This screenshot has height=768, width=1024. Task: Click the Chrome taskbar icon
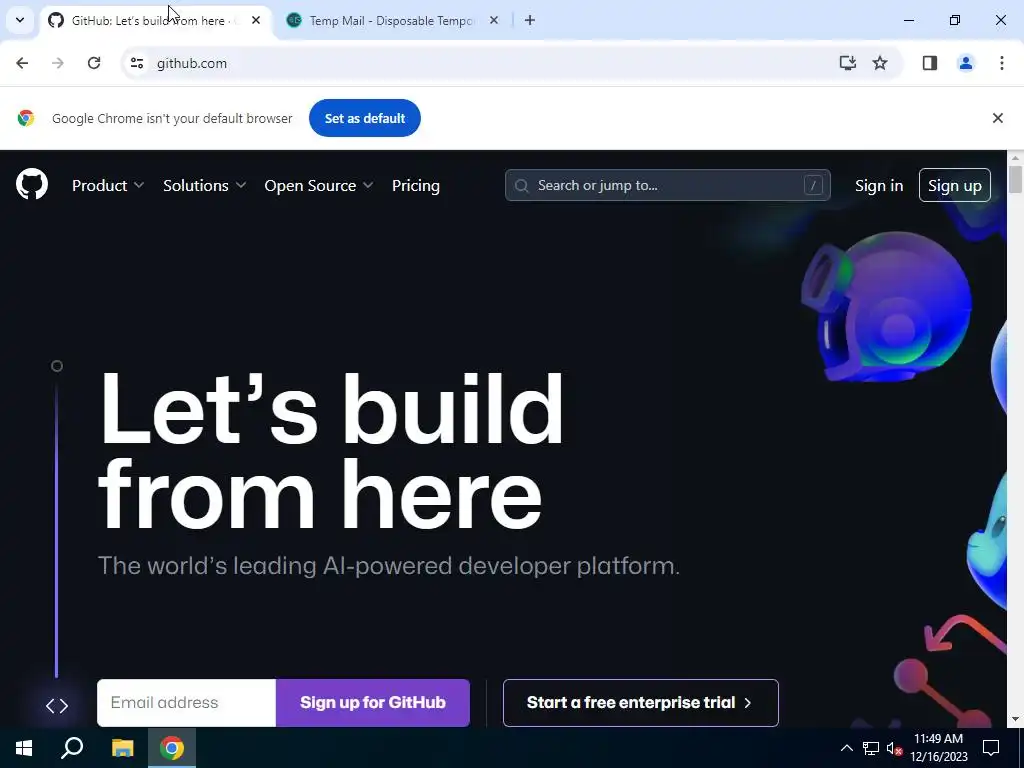click(172, 748)
